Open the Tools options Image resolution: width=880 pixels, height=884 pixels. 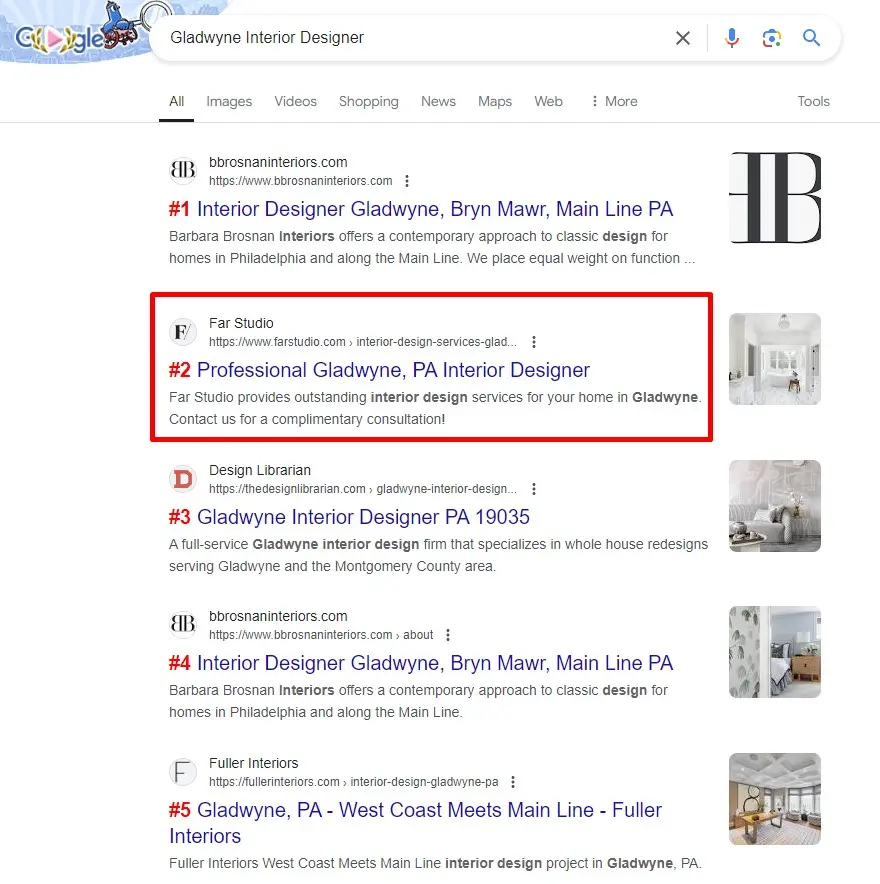(813, 101)
